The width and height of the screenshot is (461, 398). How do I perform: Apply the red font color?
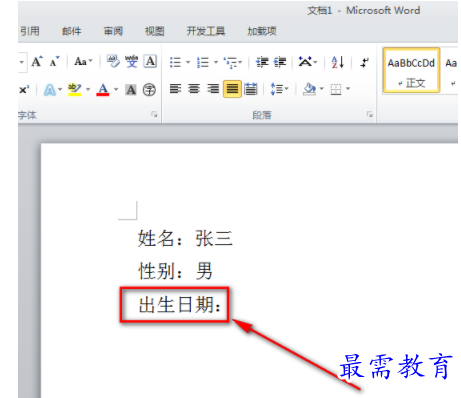tap(103, 90)
